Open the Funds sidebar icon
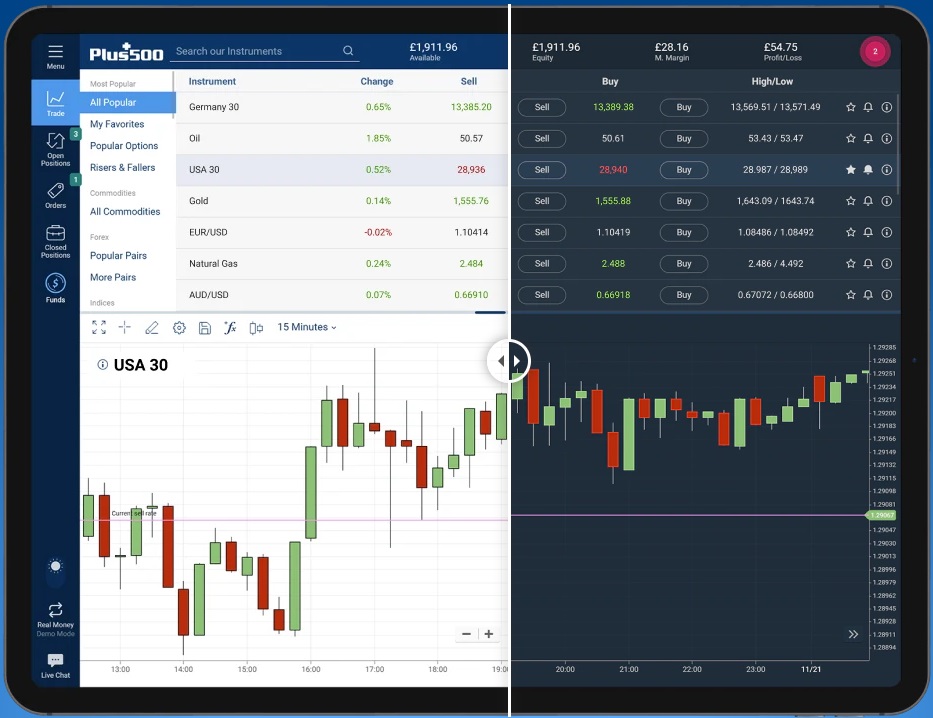The image size is (933, 718). tap(55, 288)
